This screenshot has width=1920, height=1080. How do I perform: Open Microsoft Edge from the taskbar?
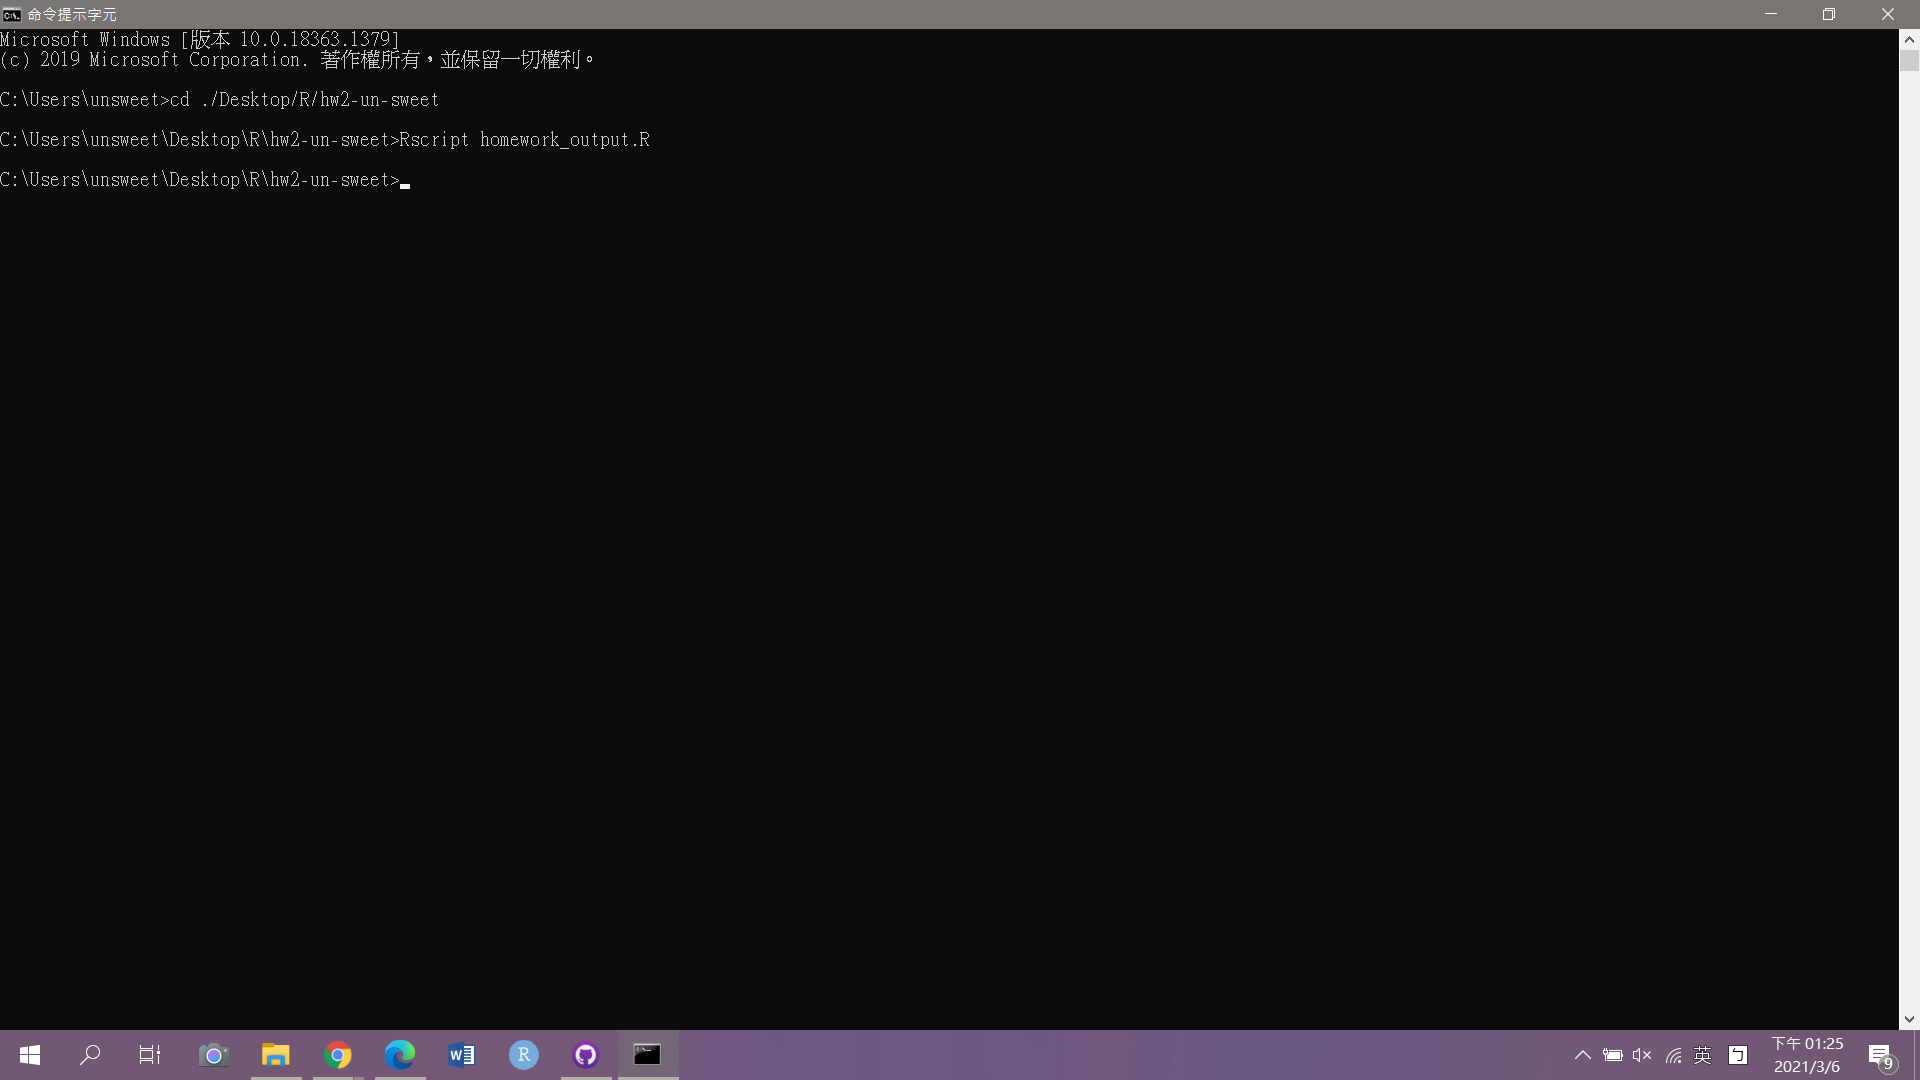[x=400, y=1055]
